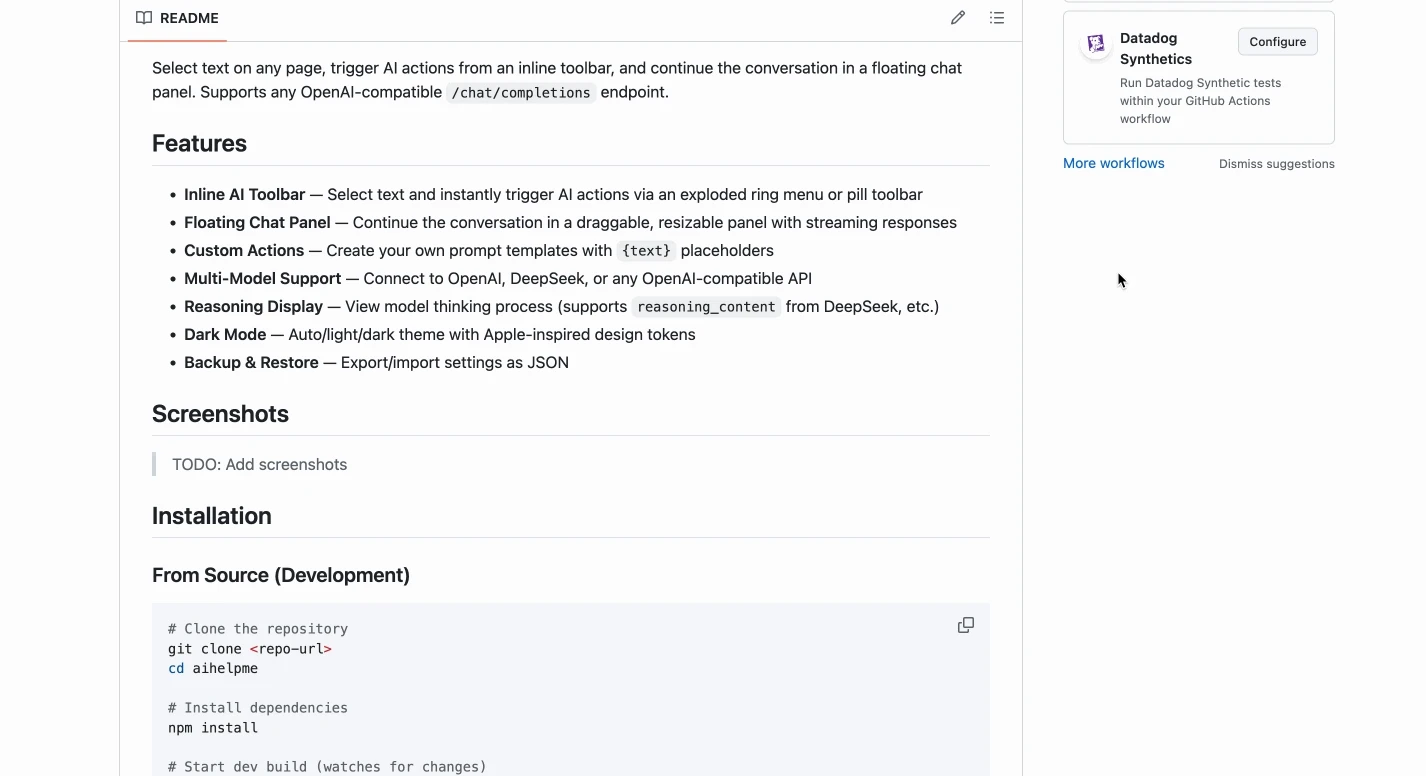This screenshot has width=1426, height=776.
Task: Click the Datadog Synthetics logo
Action: (x=1096, y=43)
